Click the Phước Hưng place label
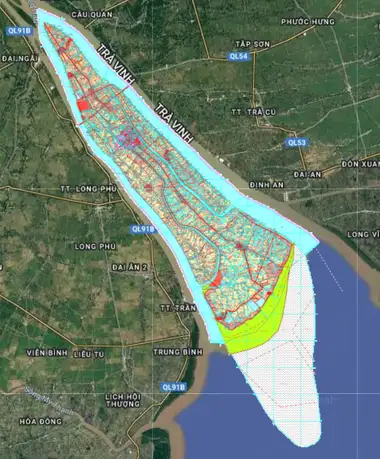 (308, 22)
